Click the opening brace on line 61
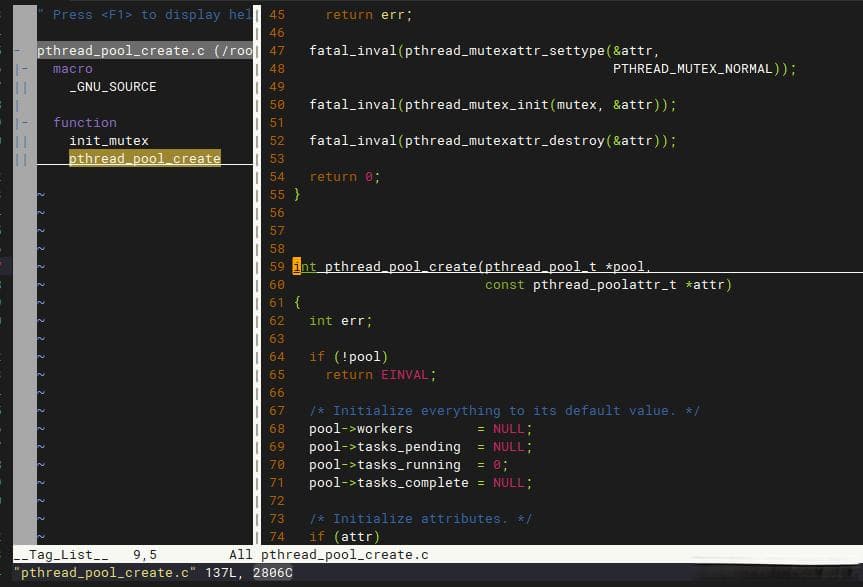 297,303
